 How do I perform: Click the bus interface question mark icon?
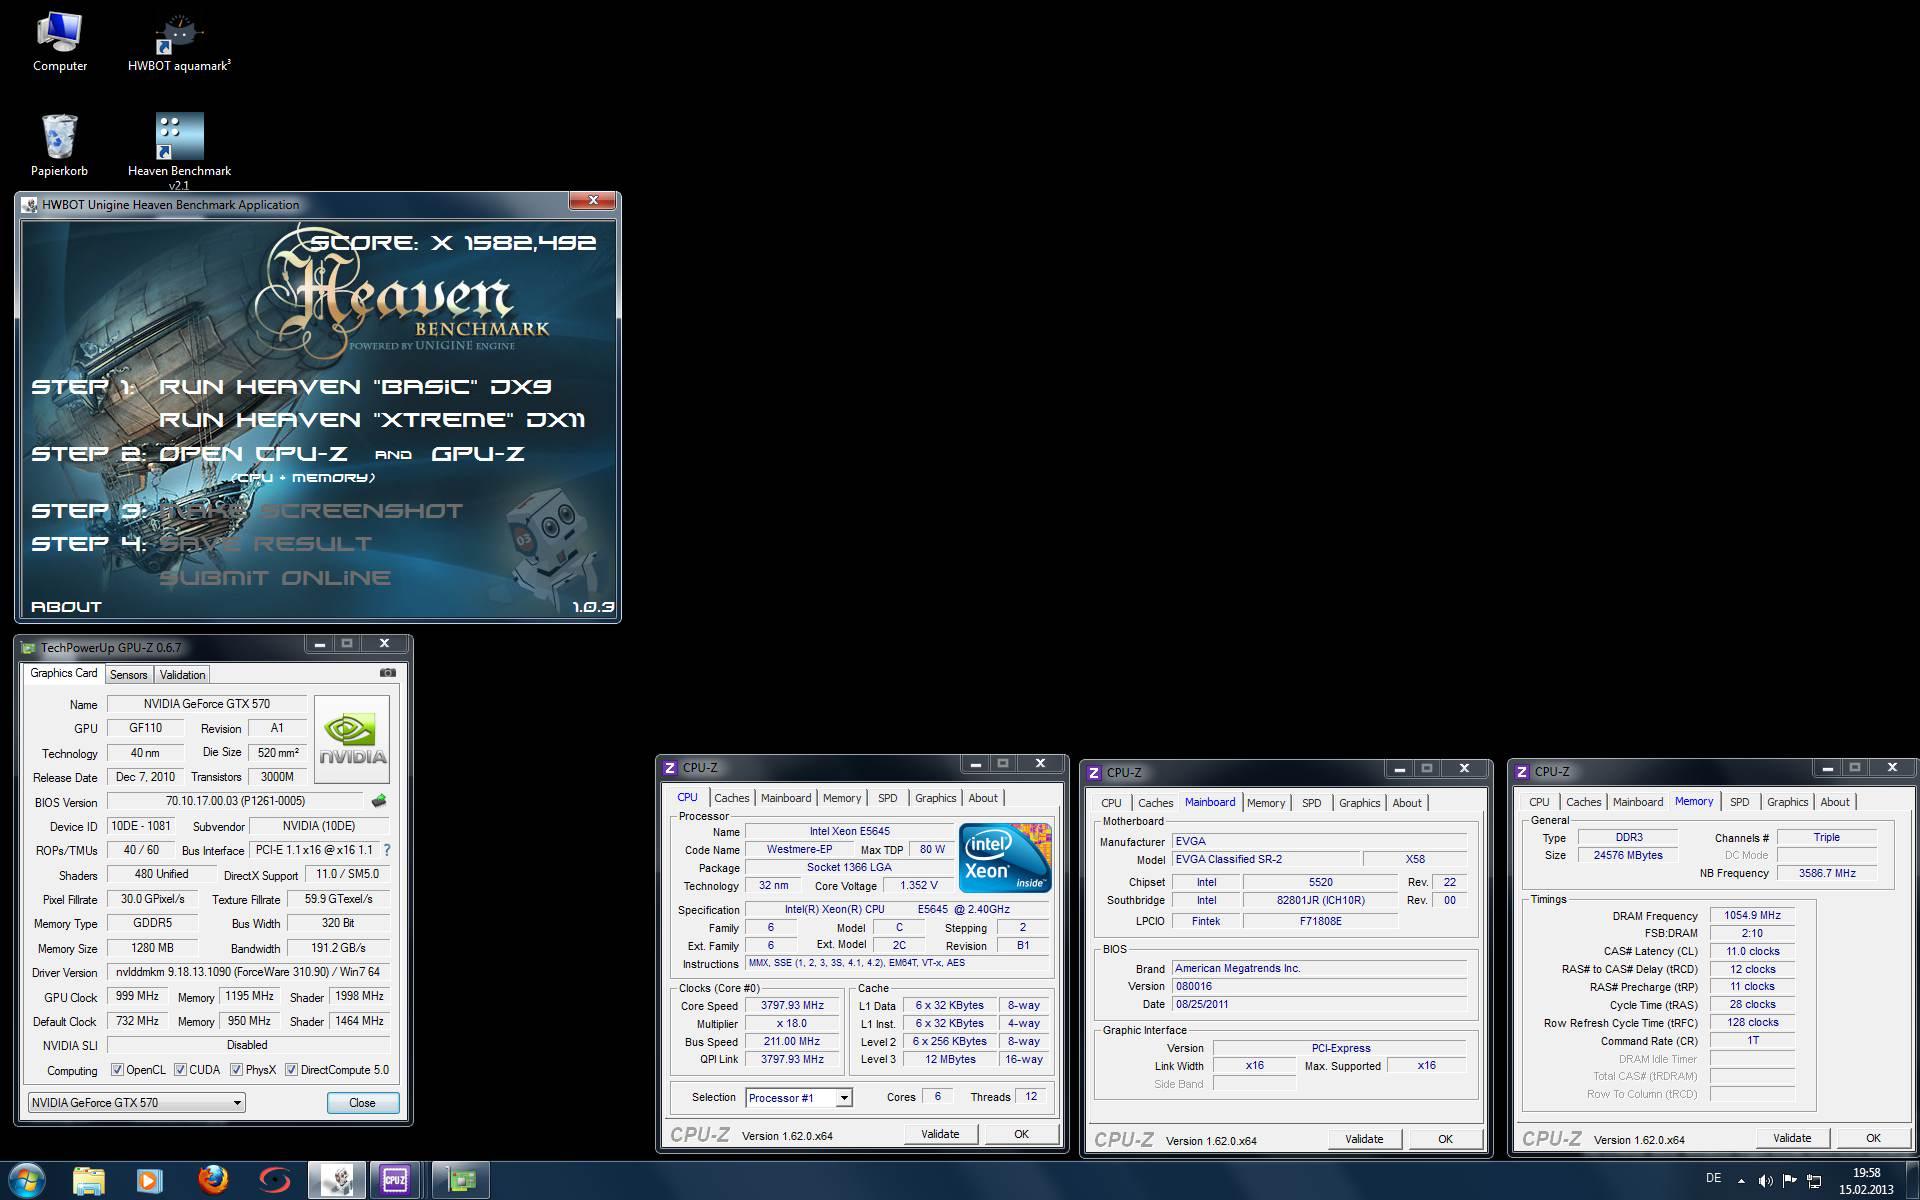point(387,850)
